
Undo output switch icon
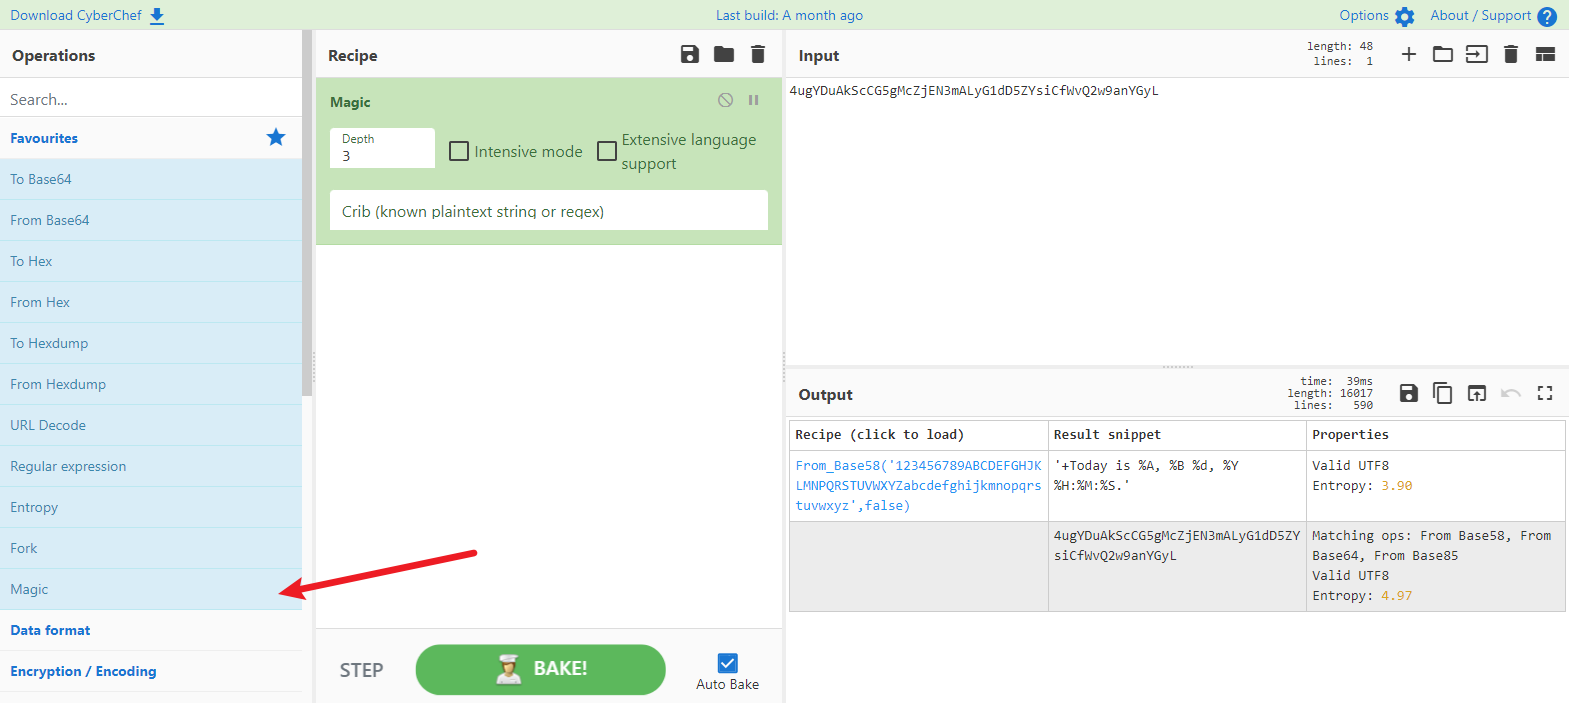[x=1511, y=393]
